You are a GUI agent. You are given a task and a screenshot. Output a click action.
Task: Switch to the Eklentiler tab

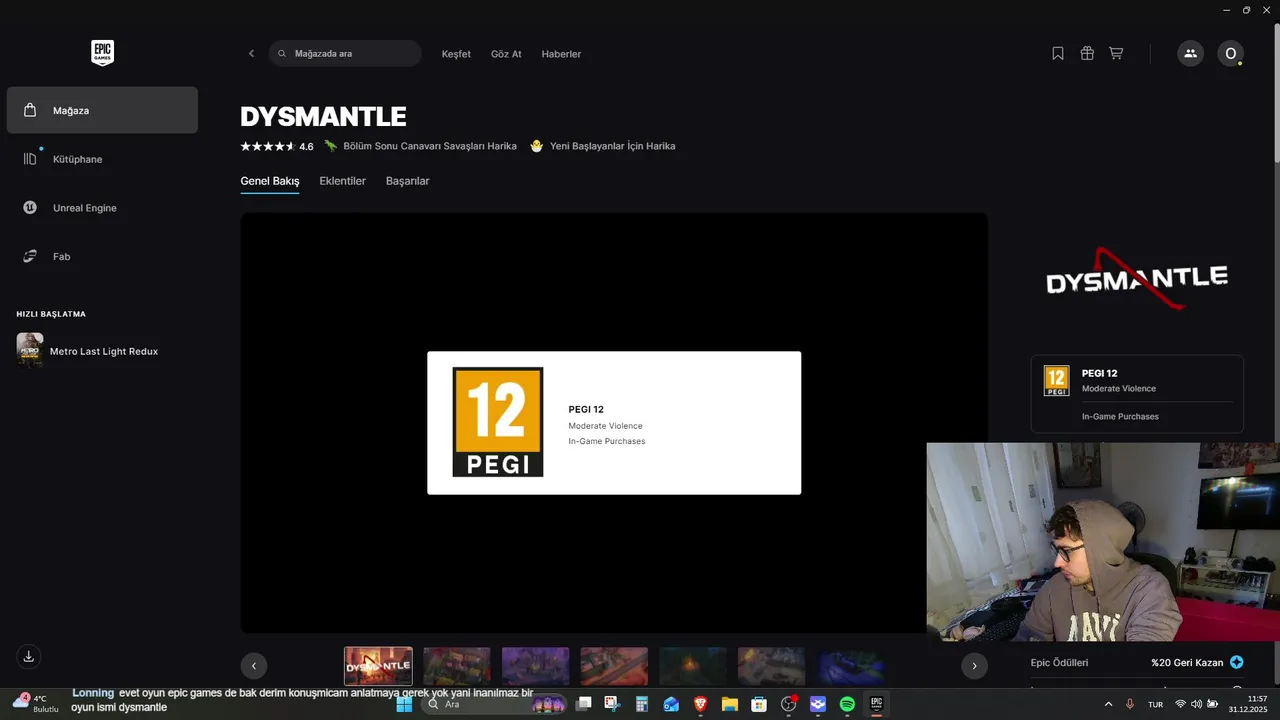[343, 181]
